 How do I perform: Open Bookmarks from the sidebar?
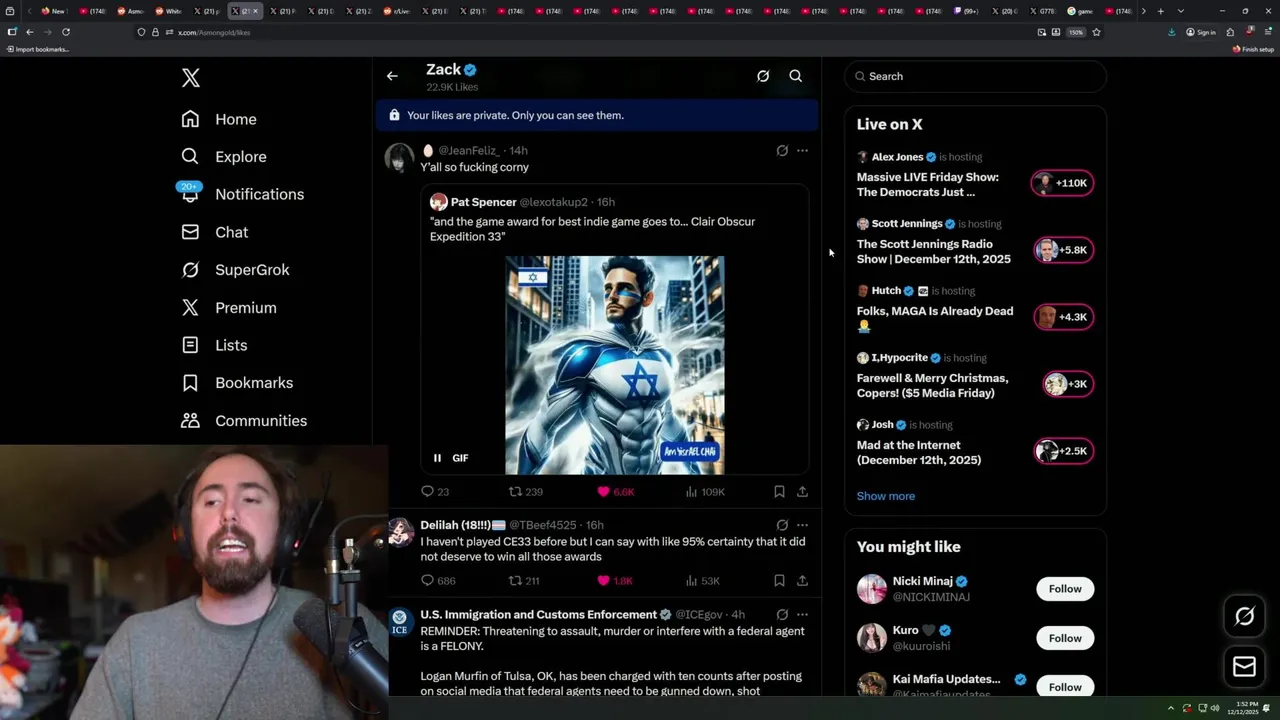(237, 383)
